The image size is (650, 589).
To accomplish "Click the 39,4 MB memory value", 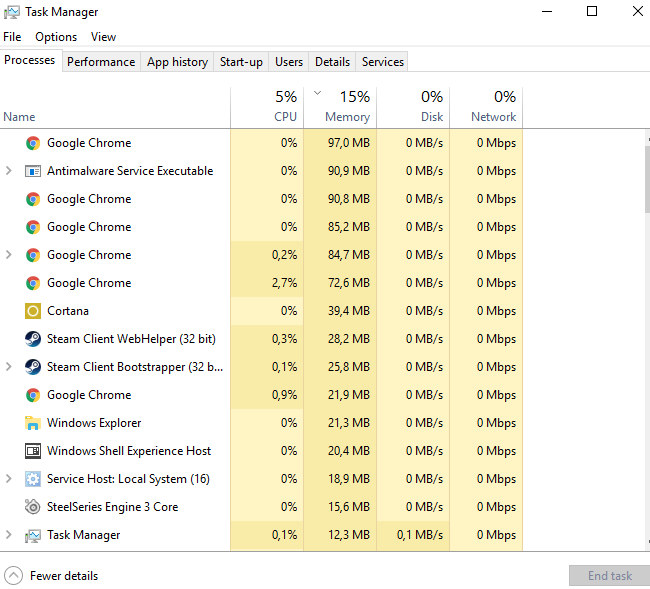I will 340,311.
